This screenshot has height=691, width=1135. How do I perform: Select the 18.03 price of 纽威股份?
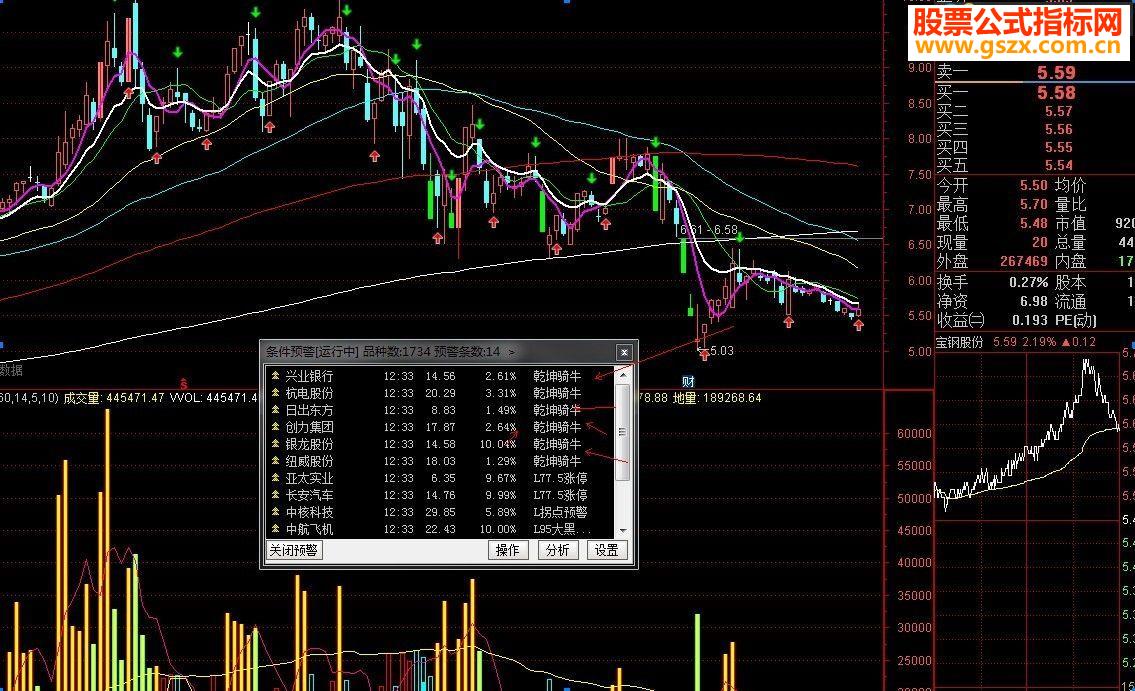pyautogui.click(x=440, y=461)
